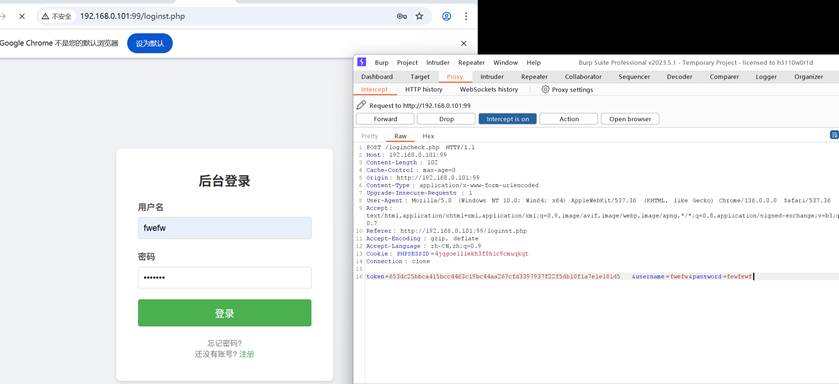Switch to the Target tab

pyautogui.click(x=420, y=76)
